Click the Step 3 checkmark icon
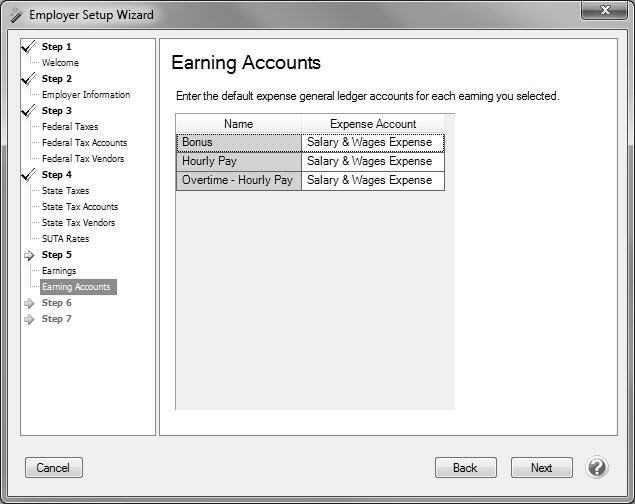This screenshot has width=635, height=504. 29,111
